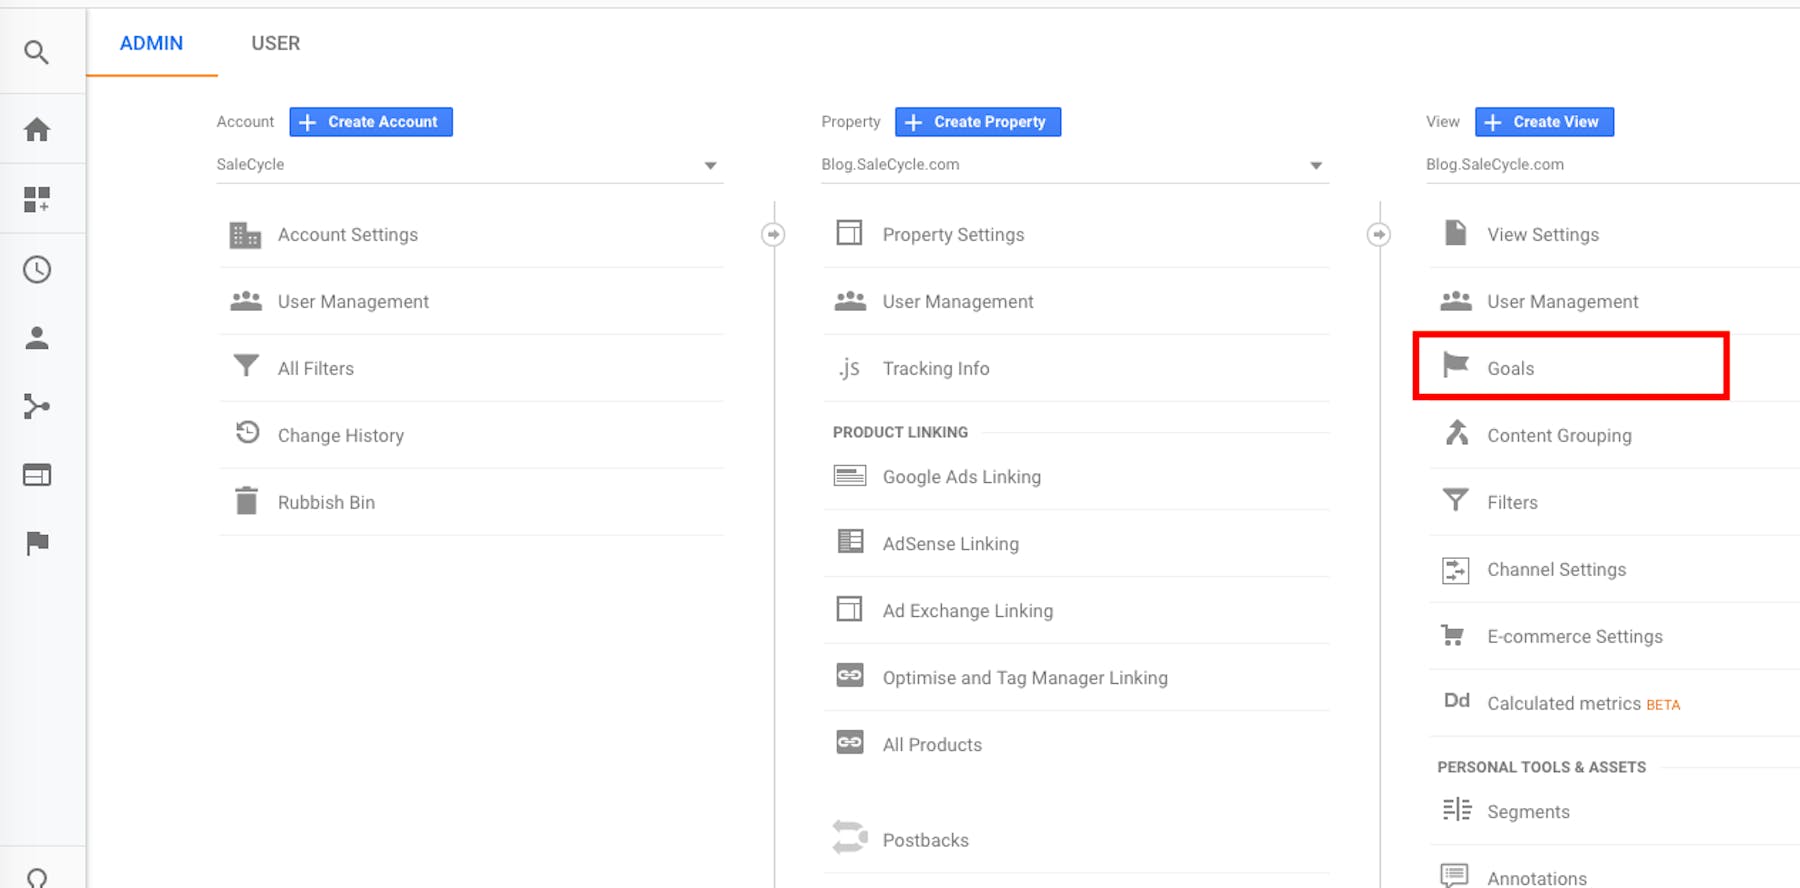Open Real-time clock icon in sidebar
The height and width of the screenshot is (888, 1800).
coord(37,269)
